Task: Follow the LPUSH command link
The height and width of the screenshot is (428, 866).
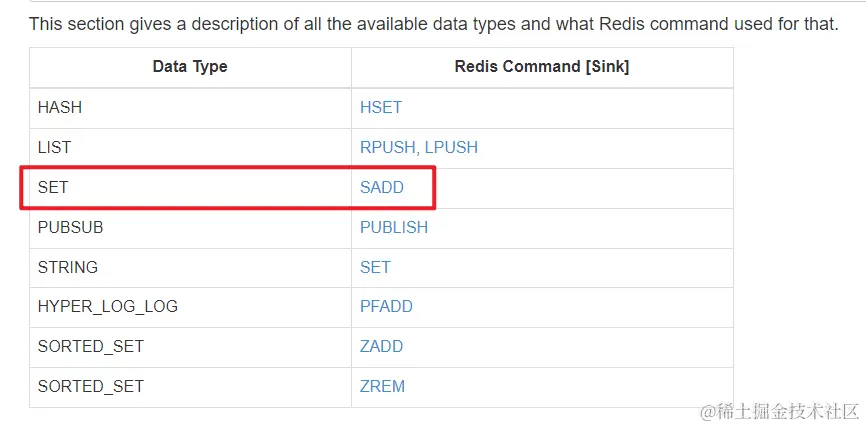Action: tap(451, 147)
